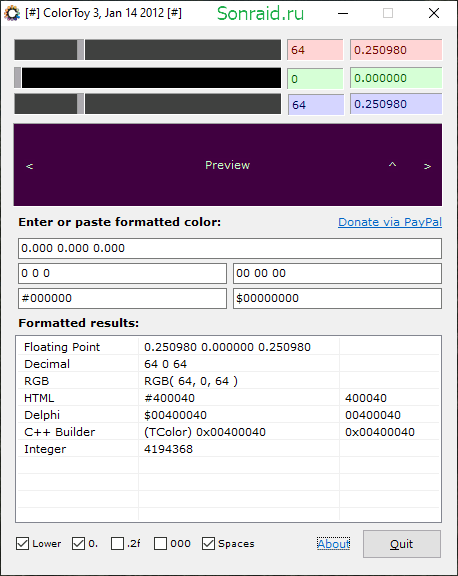Click the up caret in Preview panel
Image resolution: width=458 pixels, height=576 pixels.
(x=392, y=164)
